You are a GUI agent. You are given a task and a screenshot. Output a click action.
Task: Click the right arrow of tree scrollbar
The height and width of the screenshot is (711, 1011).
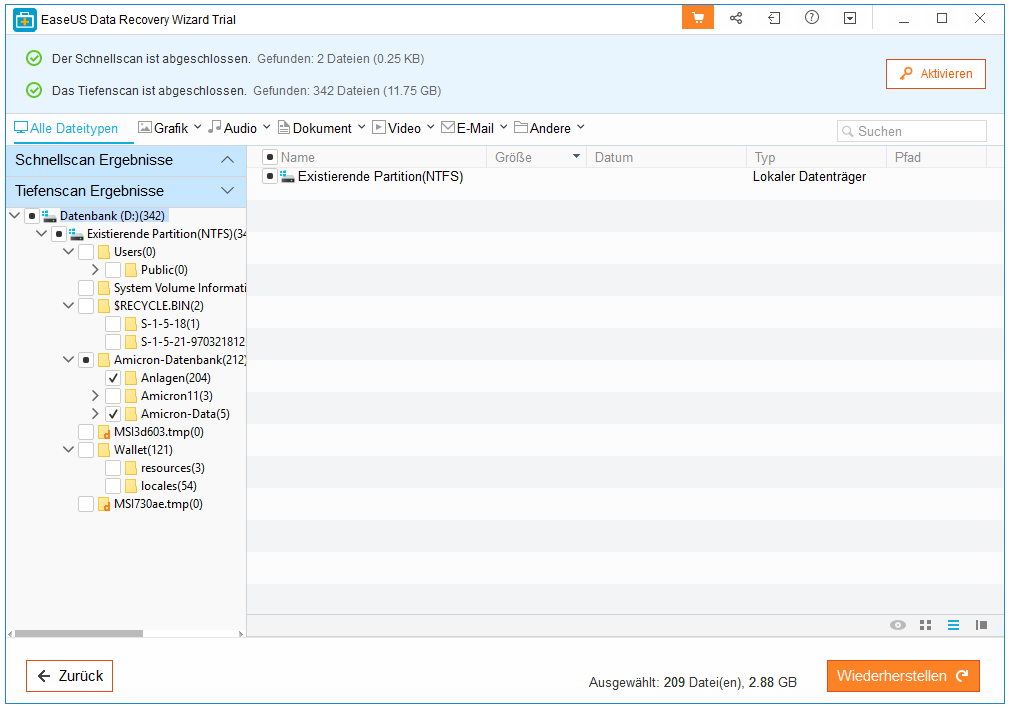point(241,634)
